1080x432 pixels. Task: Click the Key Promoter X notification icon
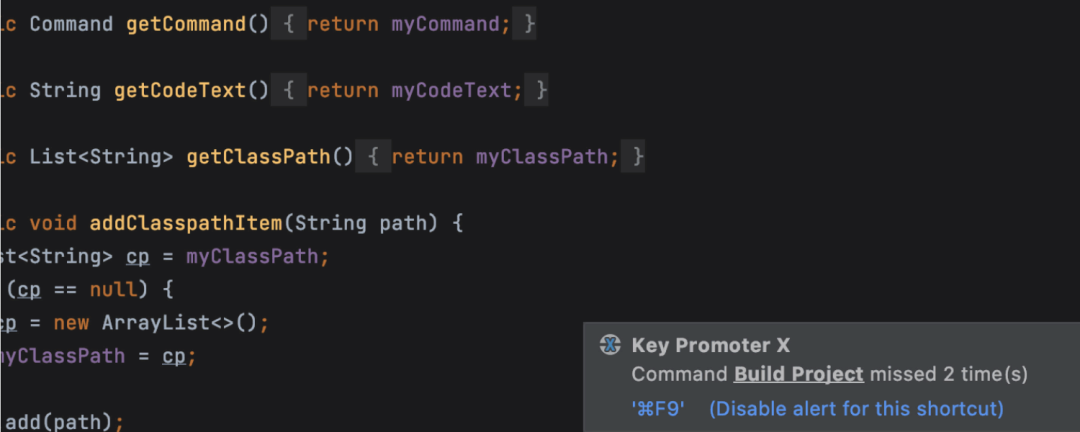[610, 345]
